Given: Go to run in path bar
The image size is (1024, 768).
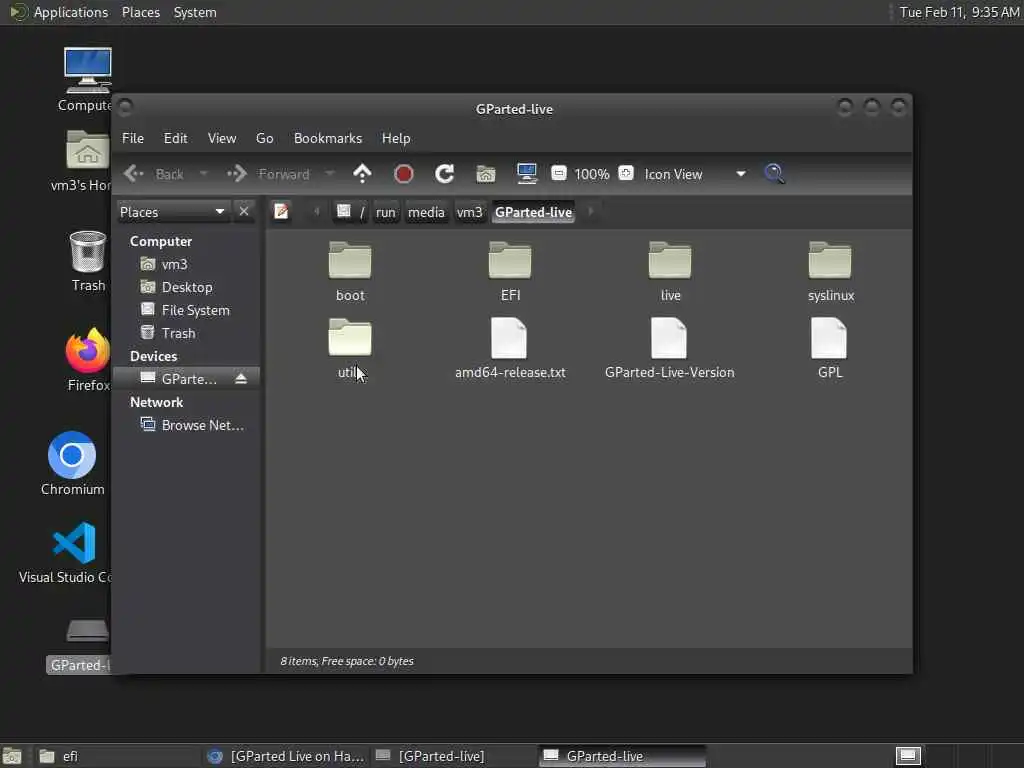Looking at the screenshot, I should pos(385,212).
